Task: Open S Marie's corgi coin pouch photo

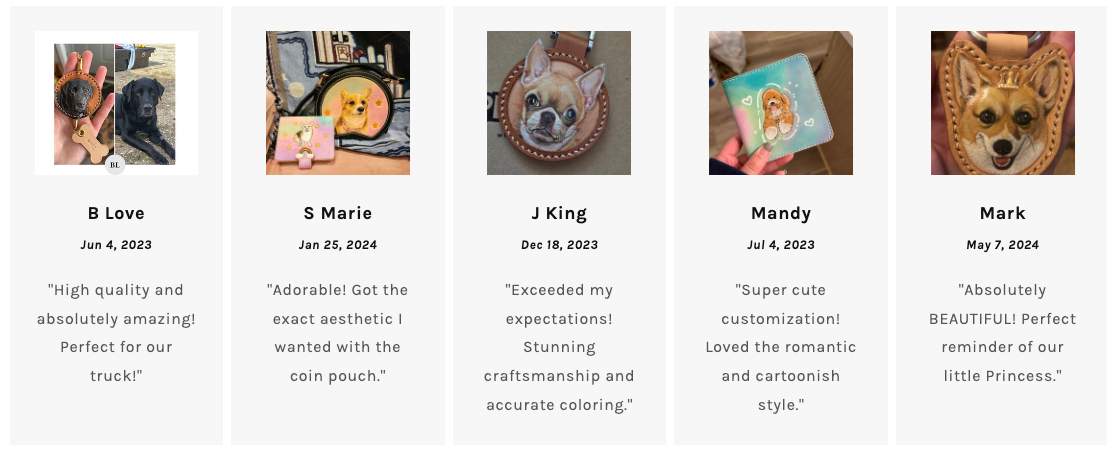Action: 338,103
